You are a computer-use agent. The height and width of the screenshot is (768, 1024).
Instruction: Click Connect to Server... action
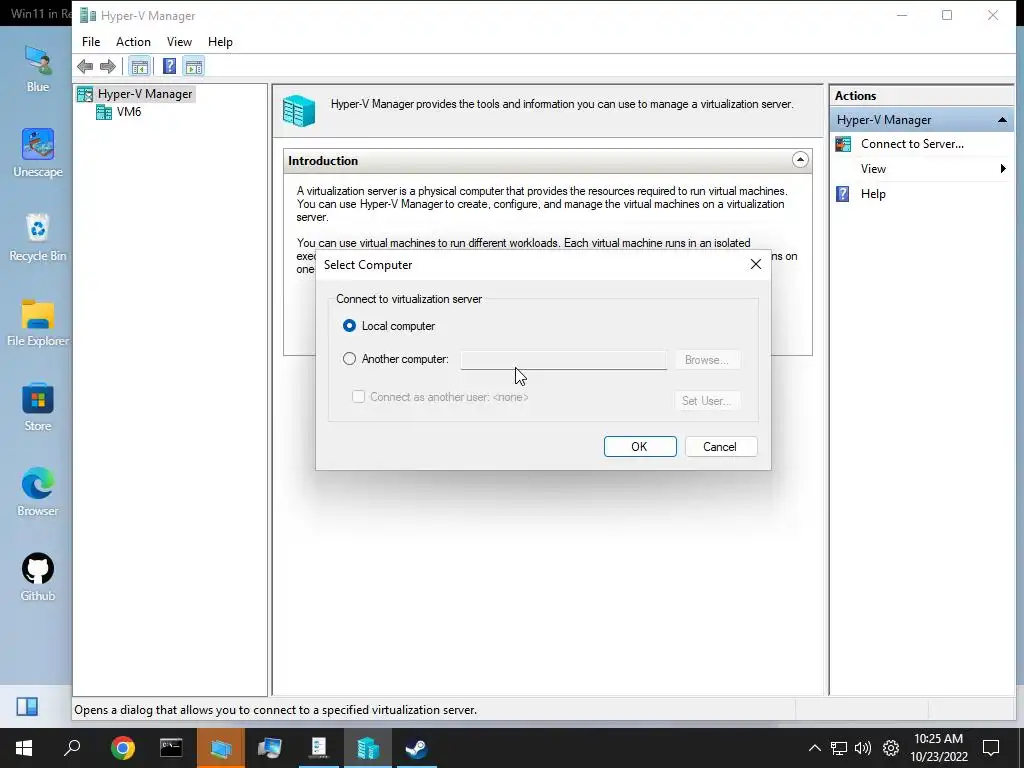click(912, 144)
